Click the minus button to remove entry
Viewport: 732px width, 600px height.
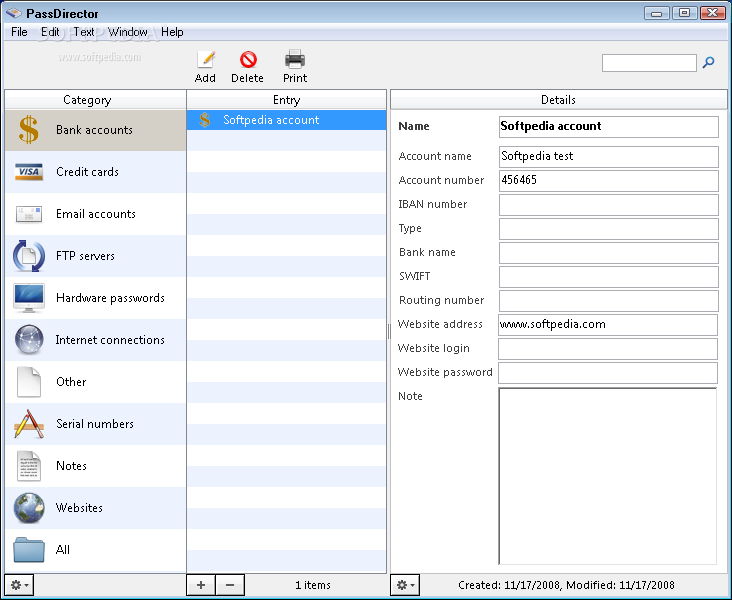point(230,585)
